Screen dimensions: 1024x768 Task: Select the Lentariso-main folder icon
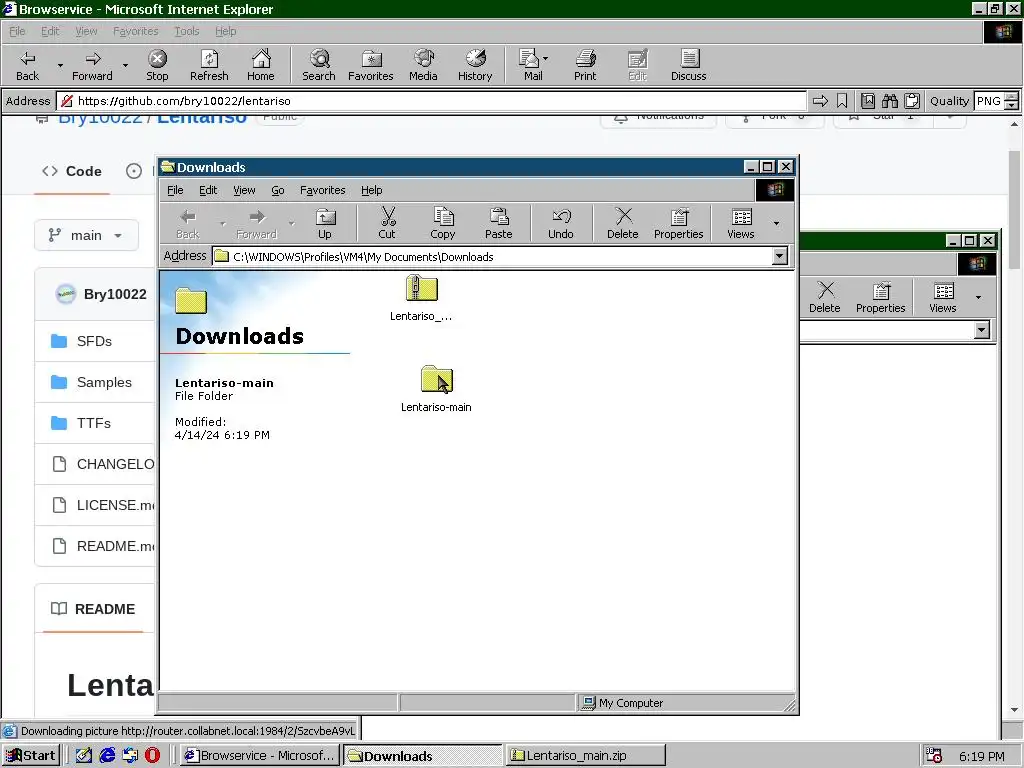pyautogui.click(x=436, y=380)
